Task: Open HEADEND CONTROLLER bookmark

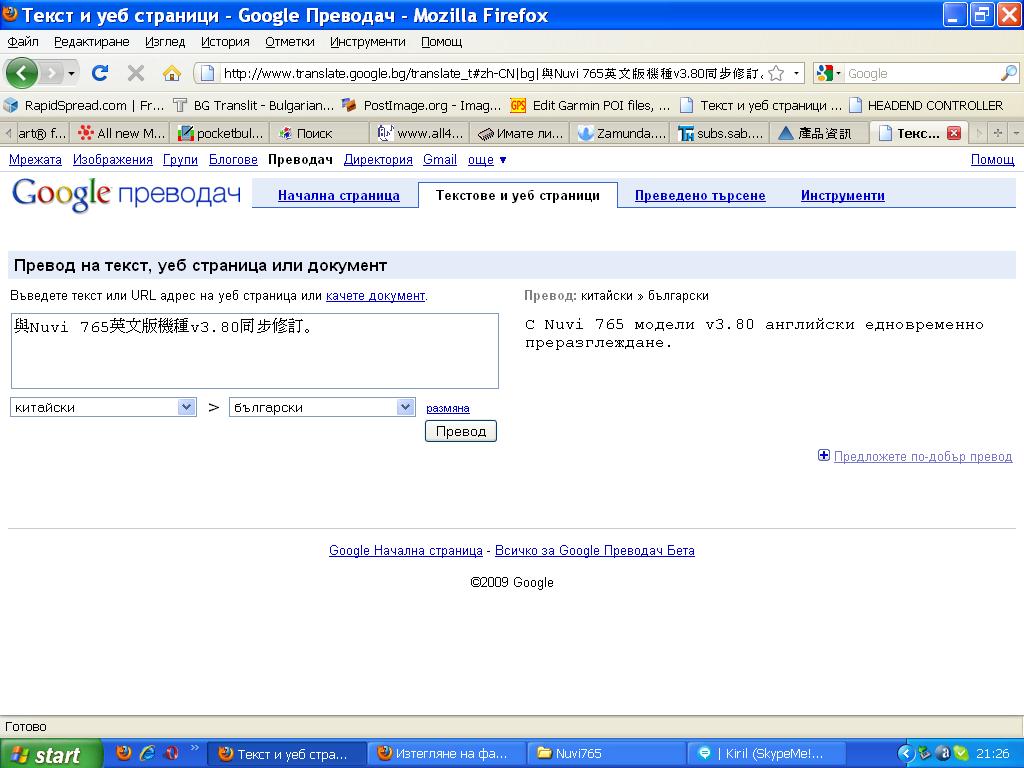Action: (926, 105)
